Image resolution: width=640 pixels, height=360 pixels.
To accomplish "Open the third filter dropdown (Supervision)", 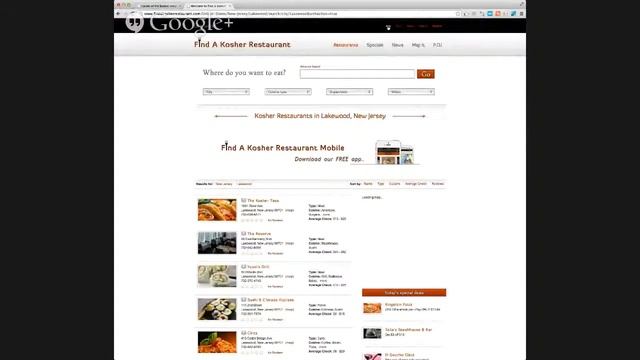I will click(349, 92).
